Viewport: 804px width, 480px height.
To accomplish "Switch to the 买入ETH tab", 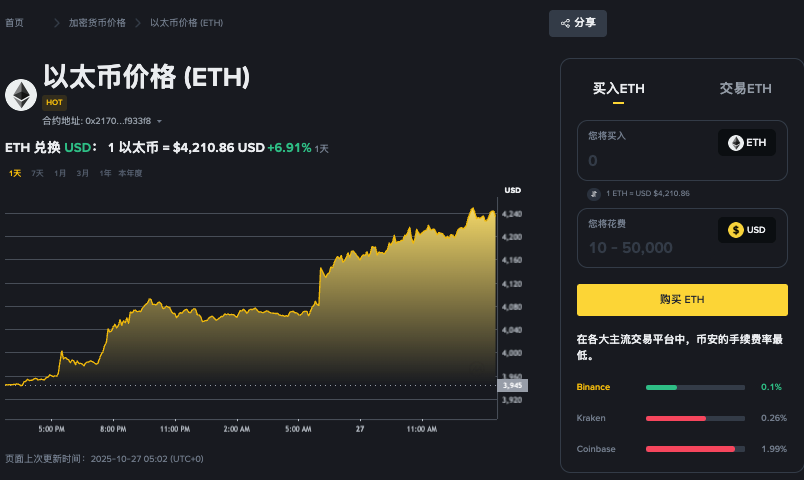I will (618, 88).
